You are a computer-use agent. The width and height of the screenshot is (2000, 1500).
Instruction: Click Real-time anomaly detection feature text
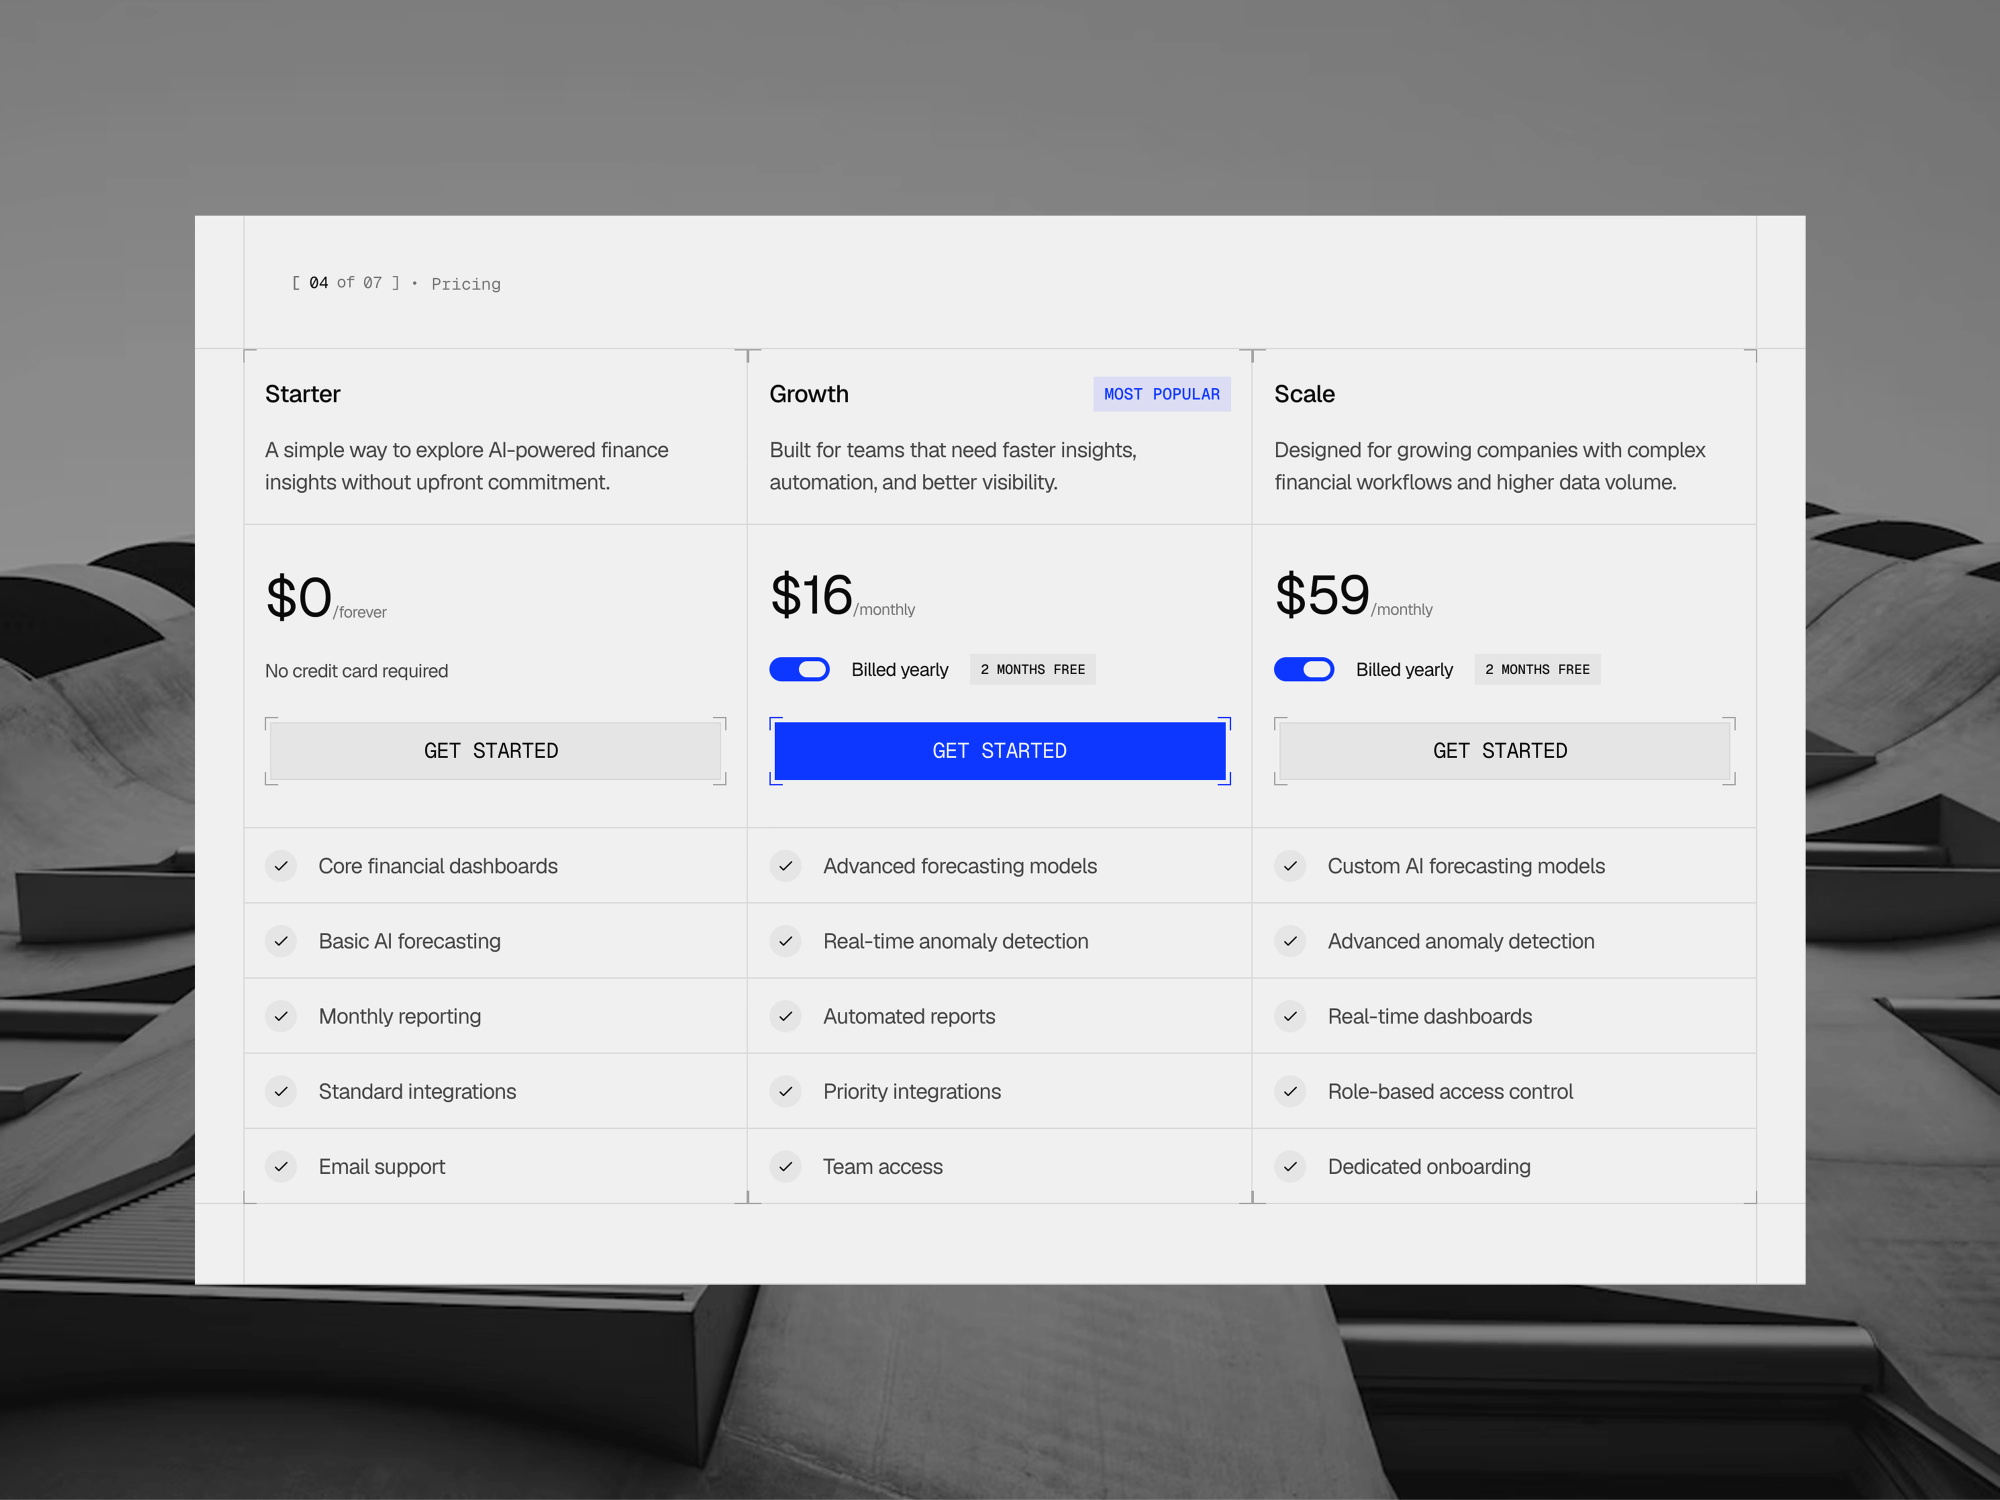[x=956, y=941]
